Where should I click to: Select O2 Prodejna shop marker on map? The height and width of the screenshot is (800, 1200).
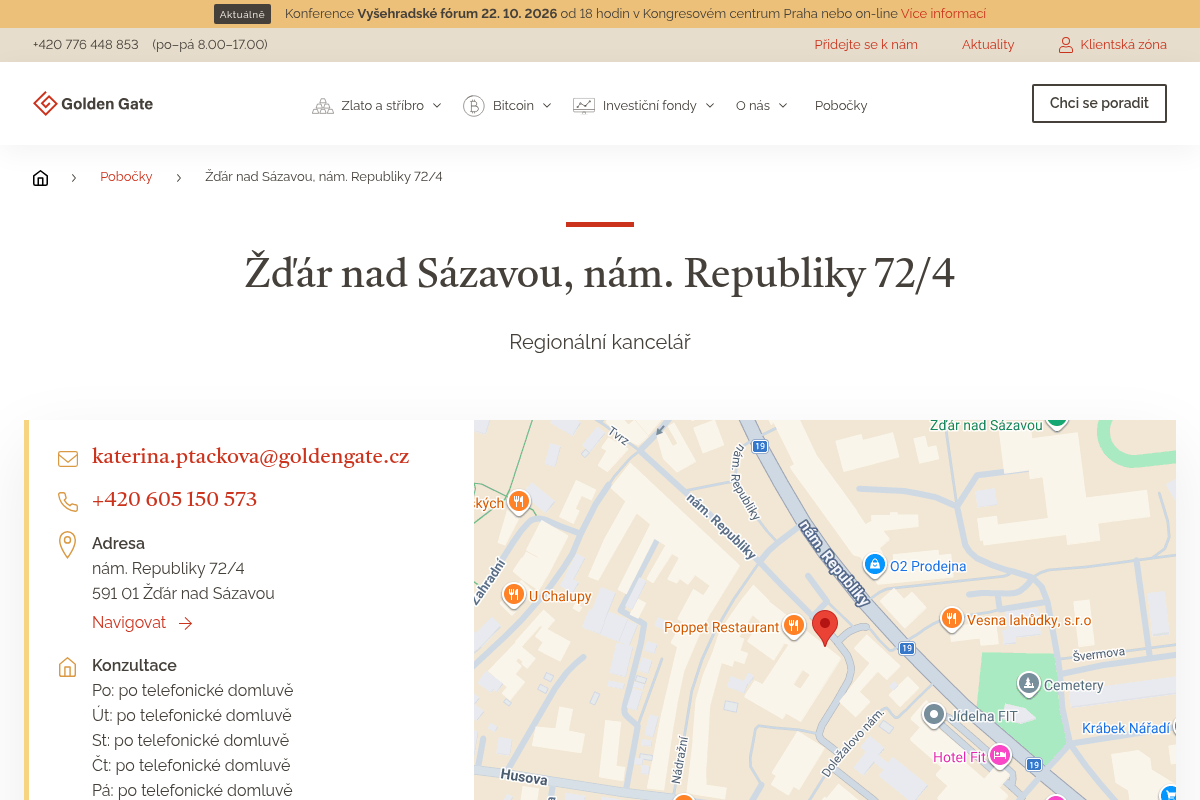[x=875, y=565]
